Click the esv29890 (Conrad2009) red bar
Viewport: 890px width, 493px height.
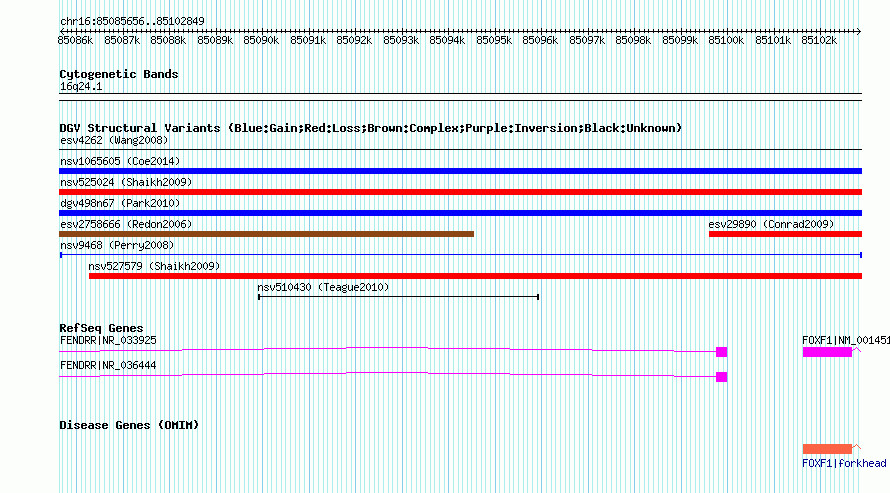[x=786, y=234]
